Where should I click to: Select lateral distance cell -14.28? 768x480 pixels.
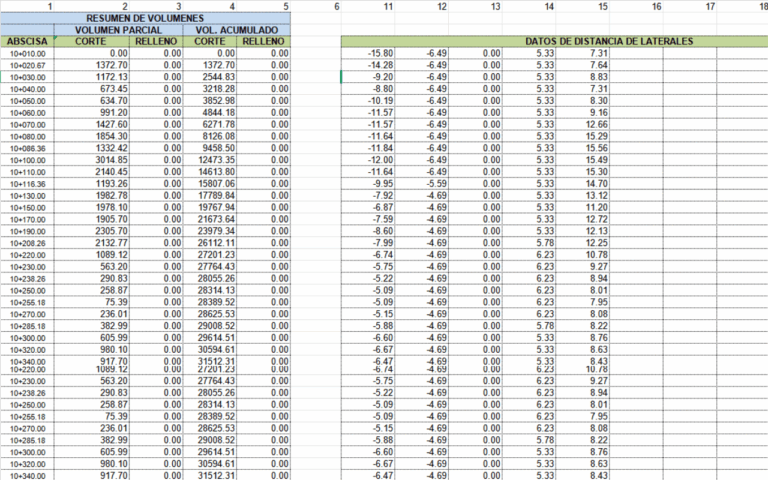tap(368, 65)
